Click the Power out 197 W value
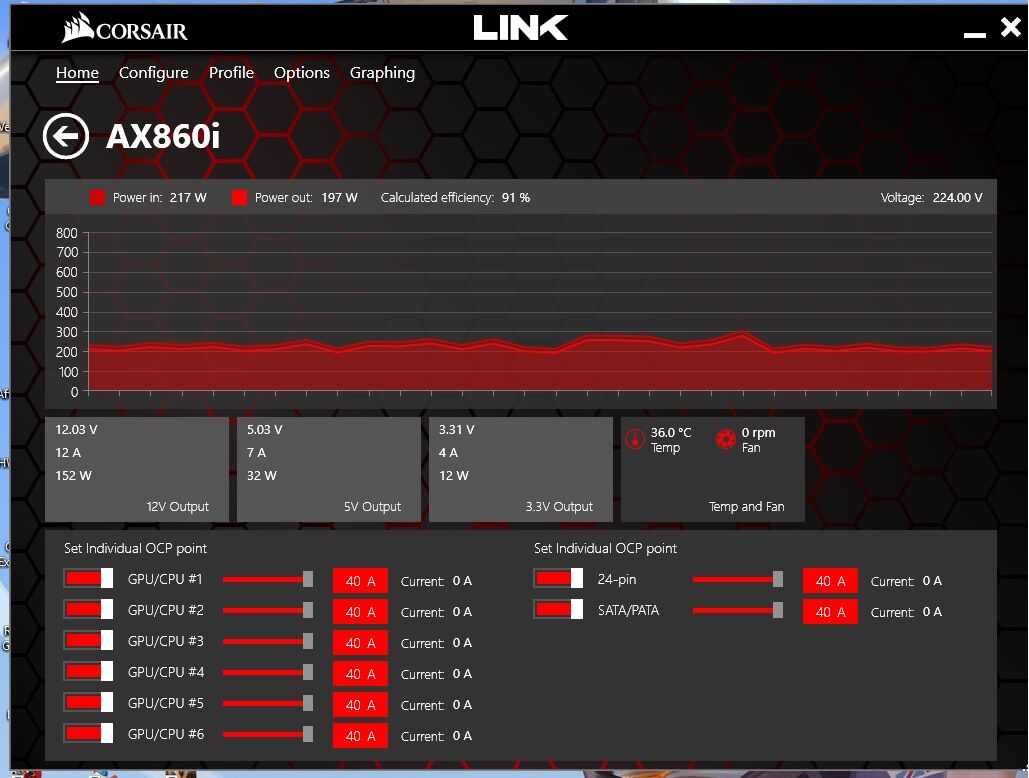 pyautogui.click(x=339, y=197)
